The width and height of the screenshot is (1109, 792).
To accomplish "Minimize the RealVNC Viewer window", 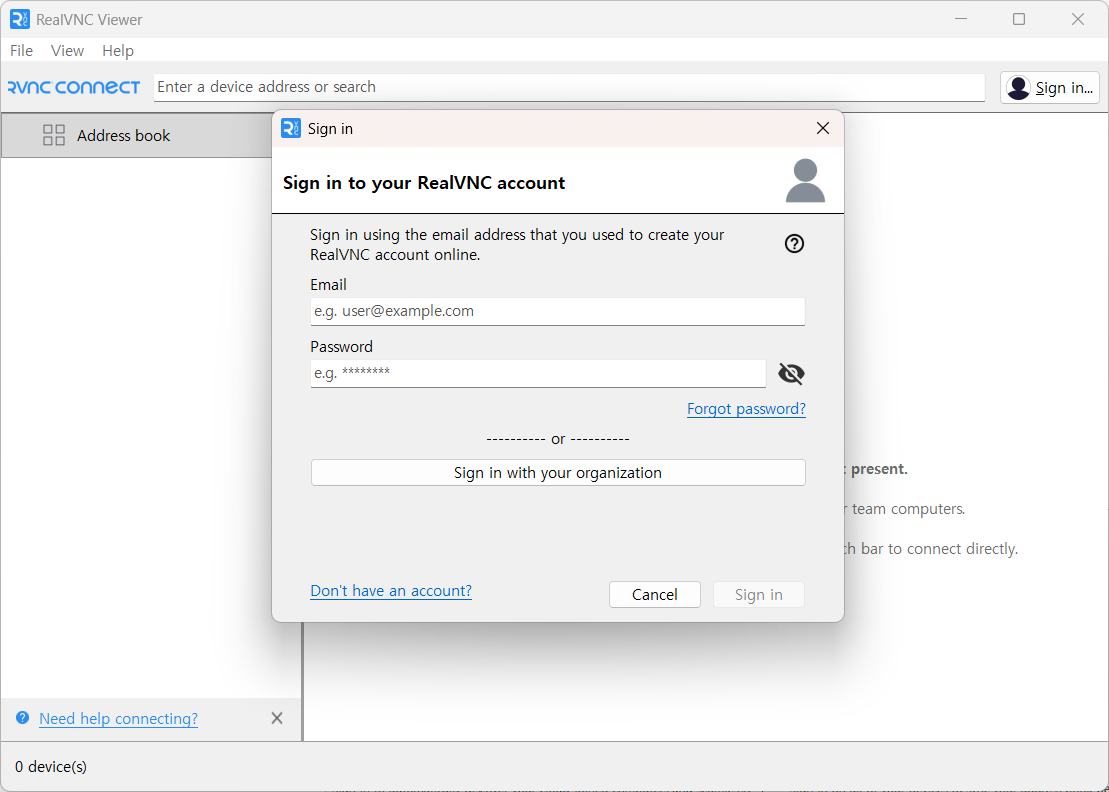I will pos(960,19).
